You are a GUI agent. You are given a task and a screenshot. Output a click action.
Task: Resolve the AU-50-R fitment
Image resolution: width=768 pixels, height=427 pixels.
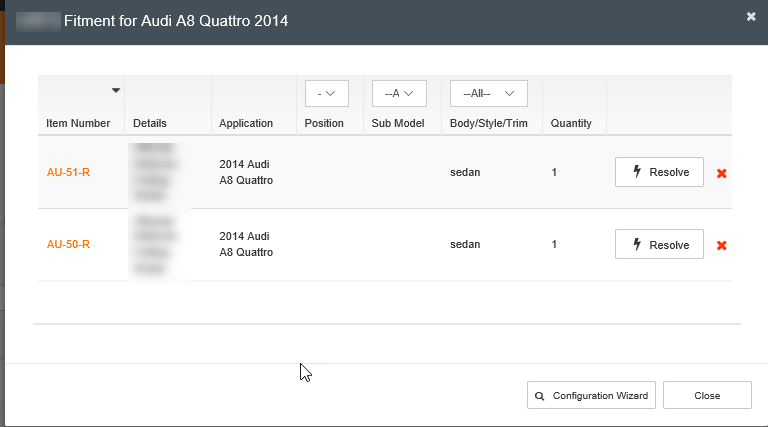[659, 244]
